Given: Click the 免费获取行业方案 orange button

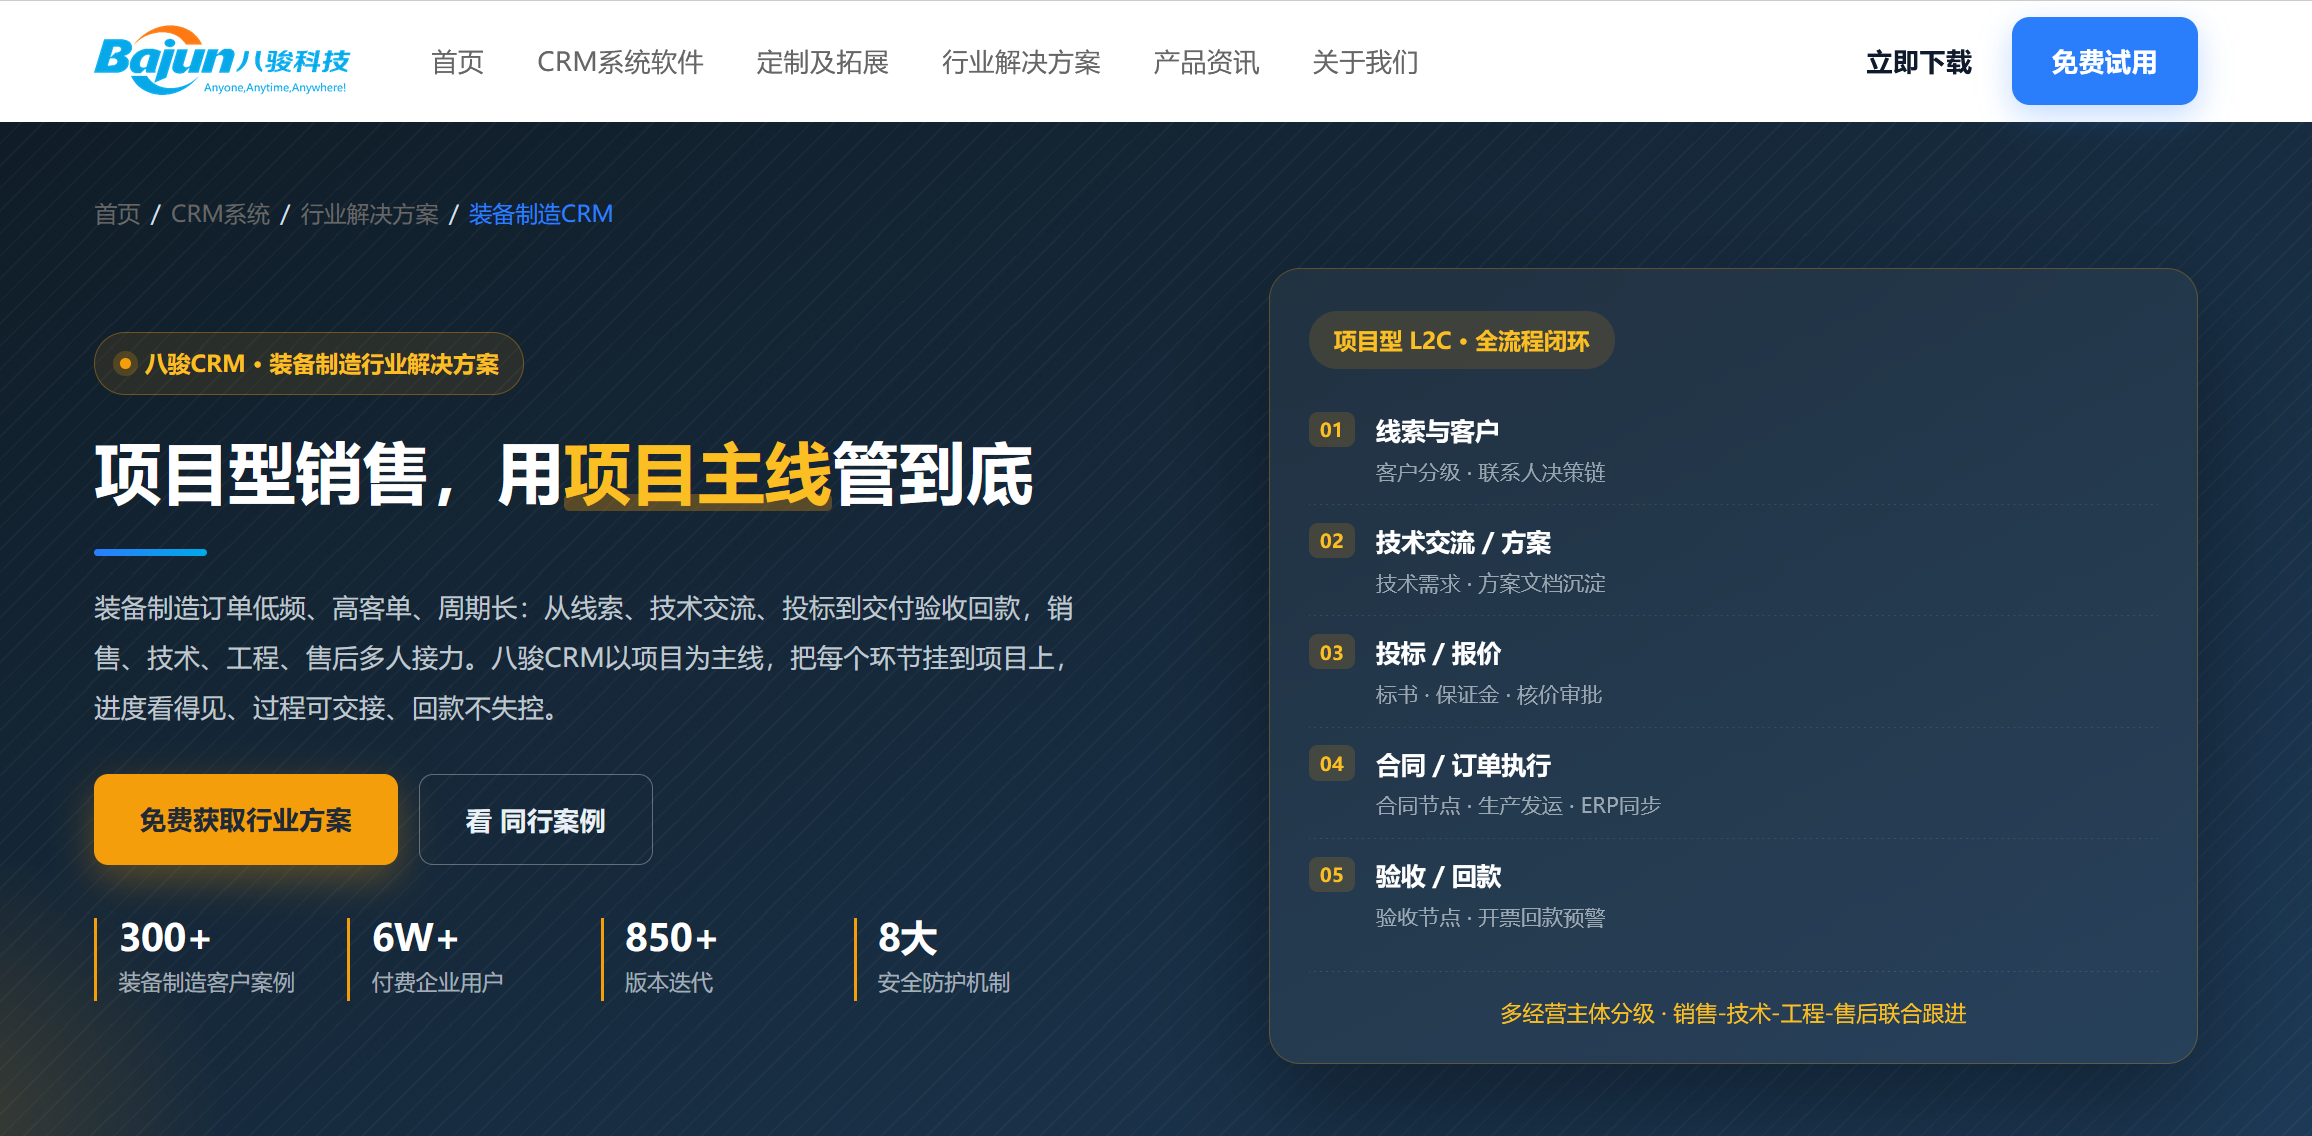Looking at the screenshot, I should coord(246,819).
